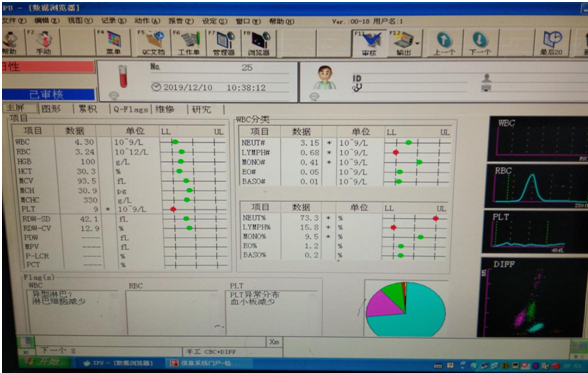The height and width of the screenshot is (373, 588).
Task: Click the Windows 开始 Start button
Action: [44, 362]
